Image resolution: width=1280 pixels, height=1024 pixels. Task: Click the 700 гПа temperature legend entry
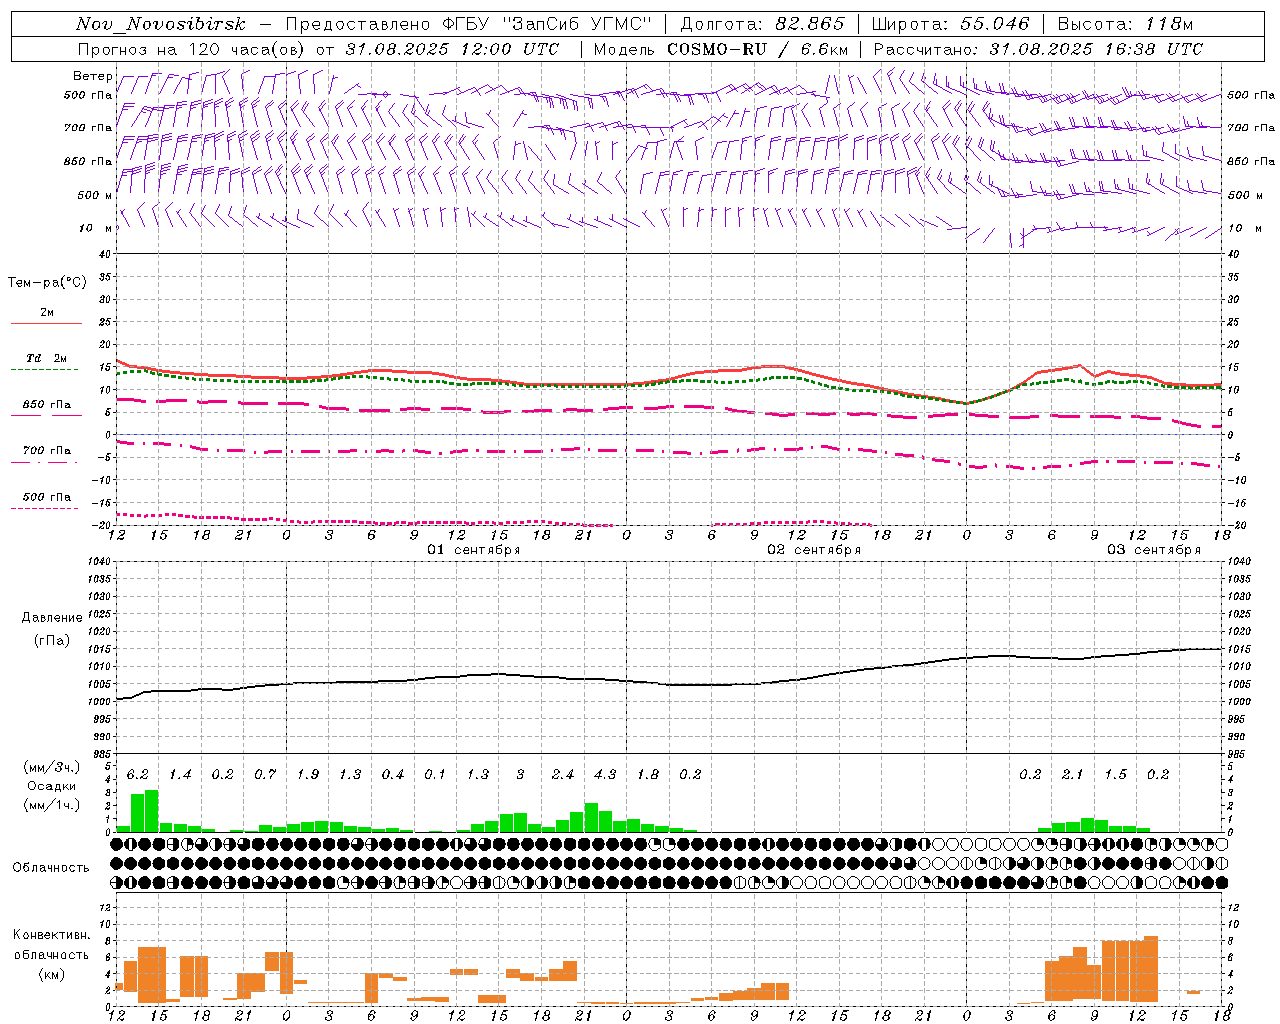click(46, 456)
